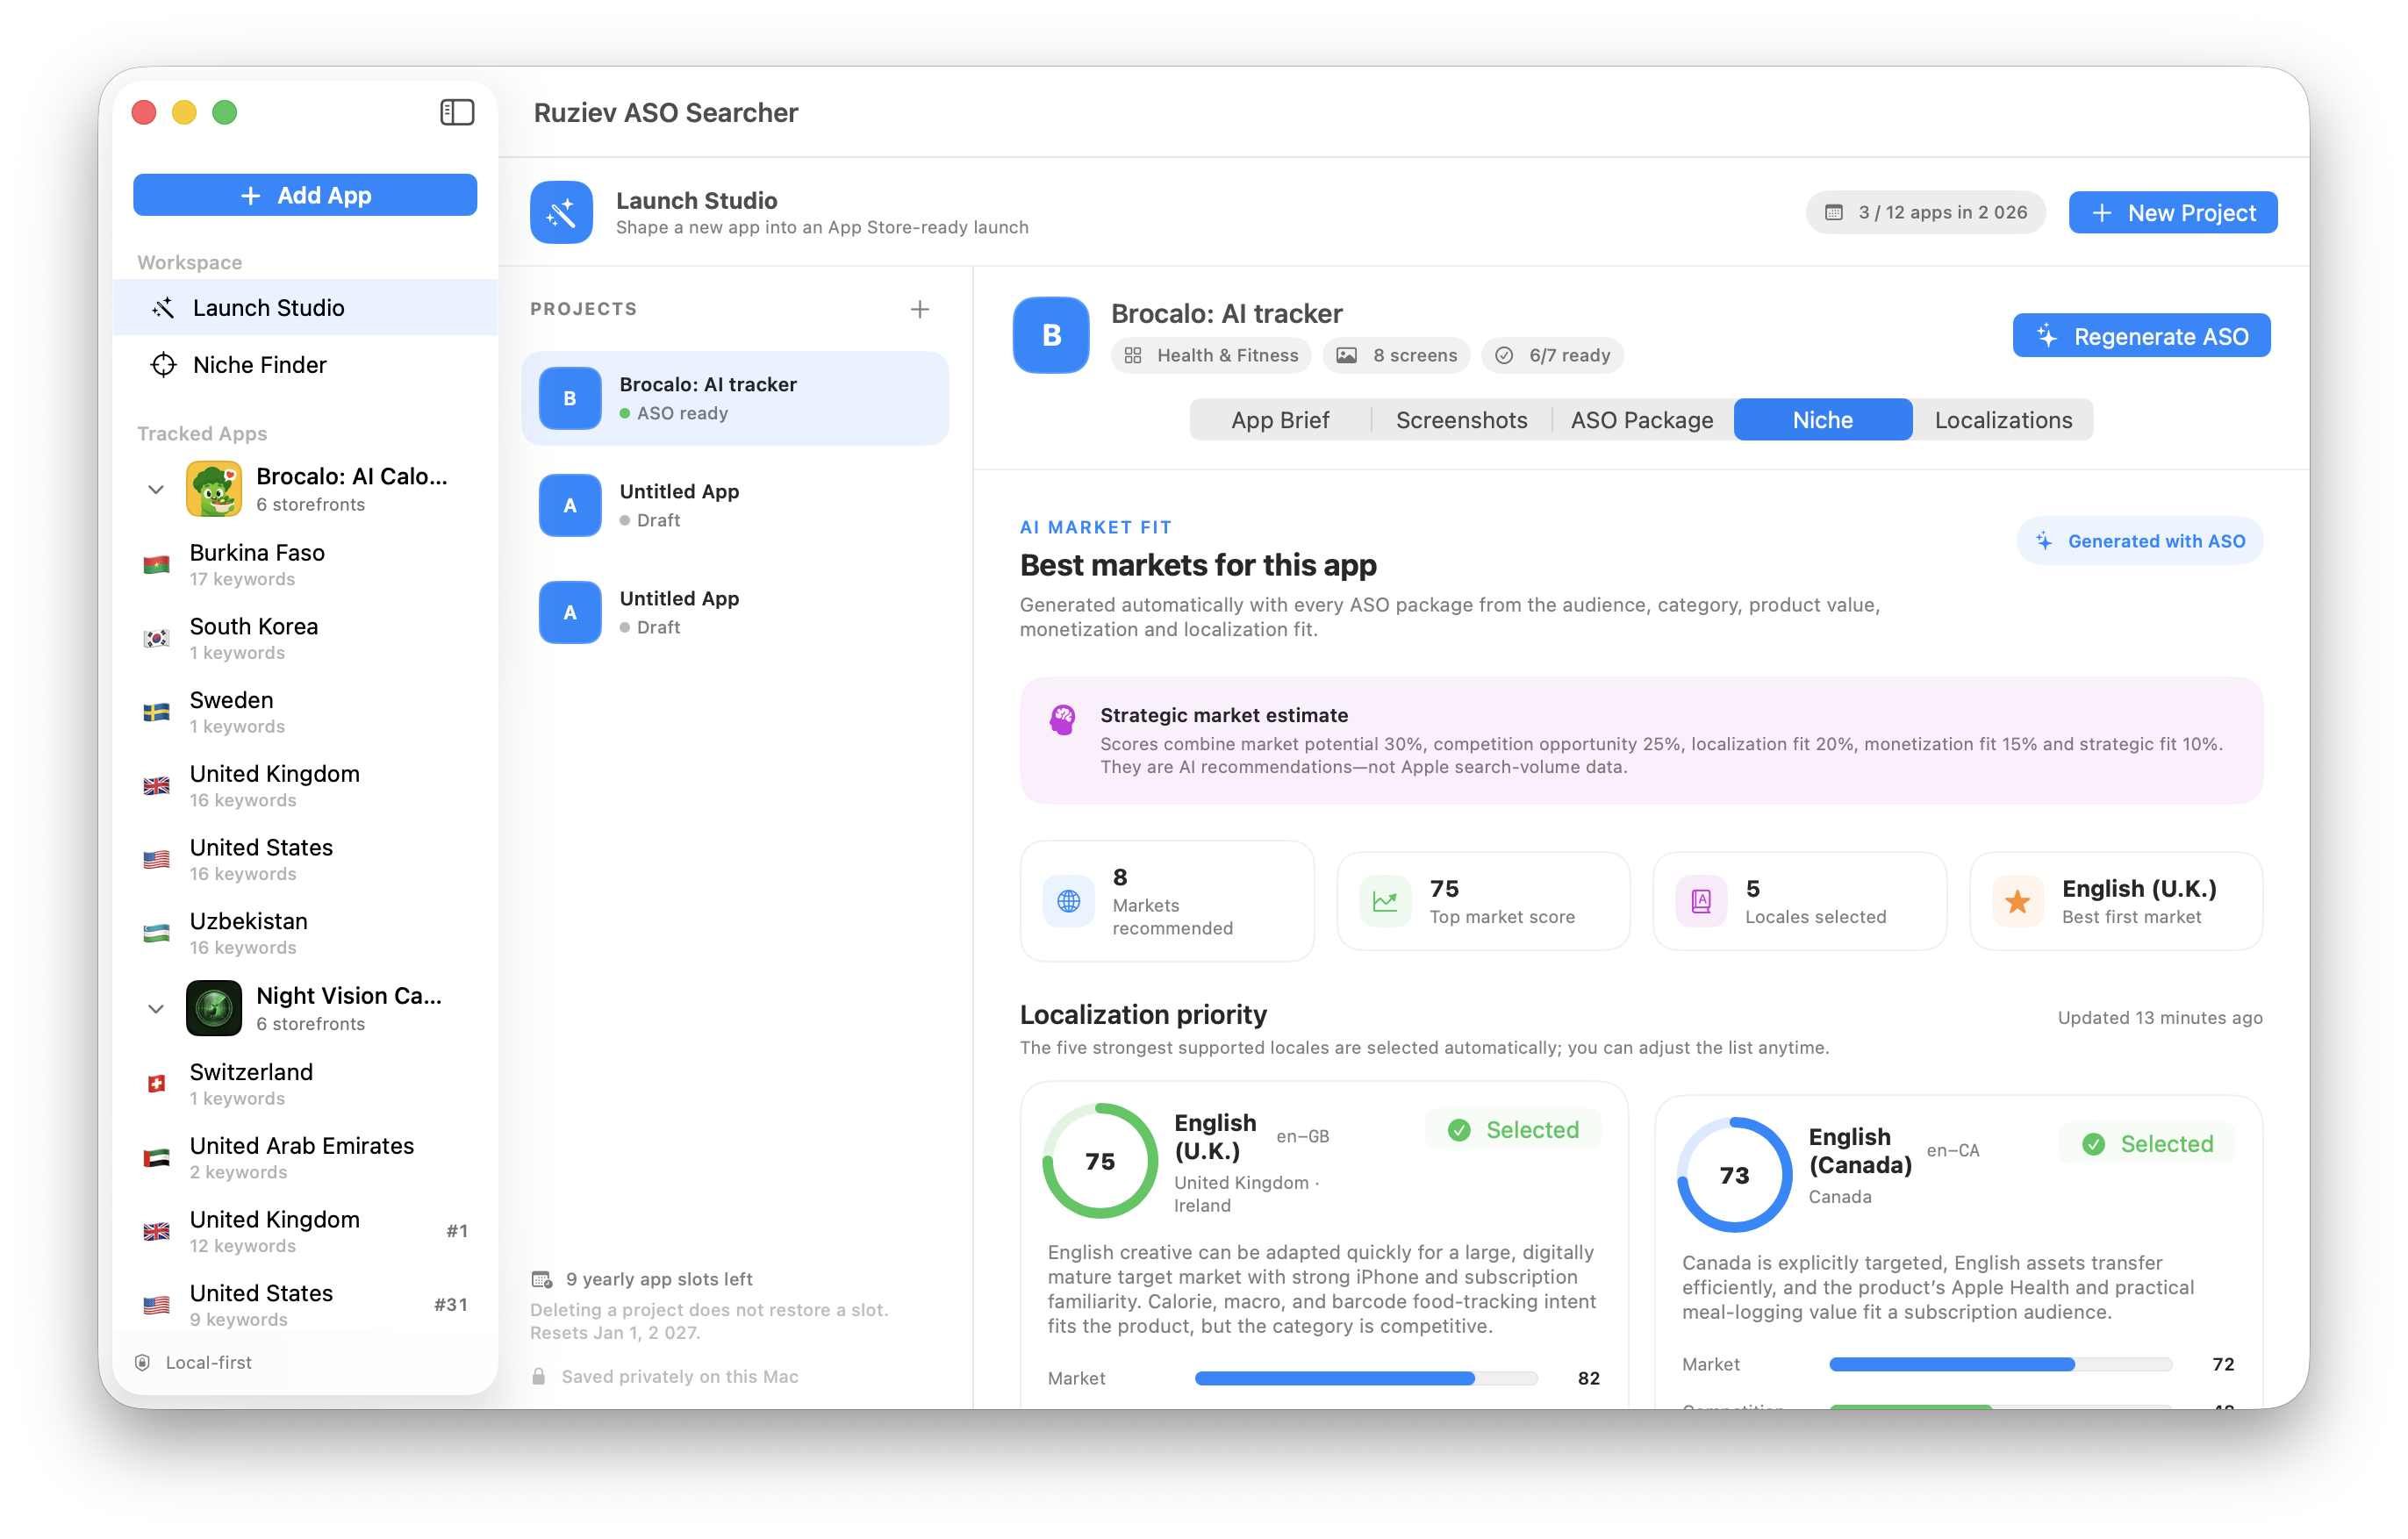Viewport: 2408px width, 1539px height.
Task: Click the yearly app slots calendar icon
Action: pyautogui.click(x=541, y=1279)
